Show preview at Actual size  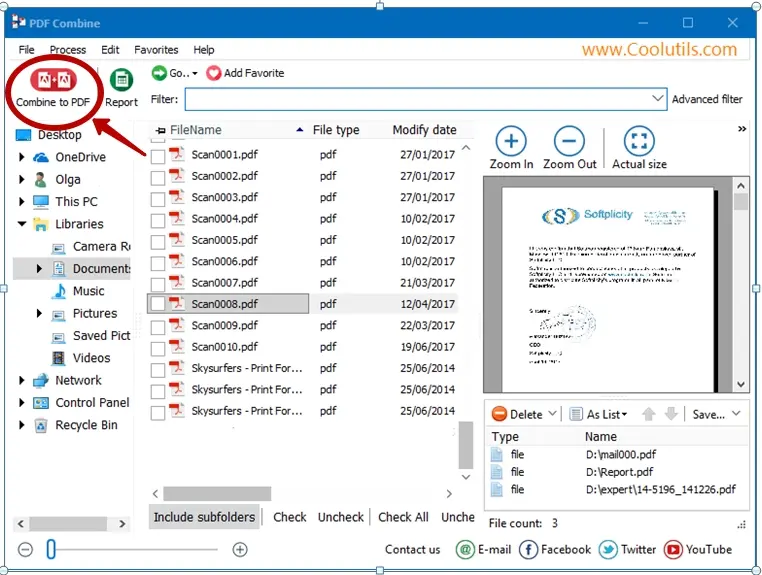point(639,141)
